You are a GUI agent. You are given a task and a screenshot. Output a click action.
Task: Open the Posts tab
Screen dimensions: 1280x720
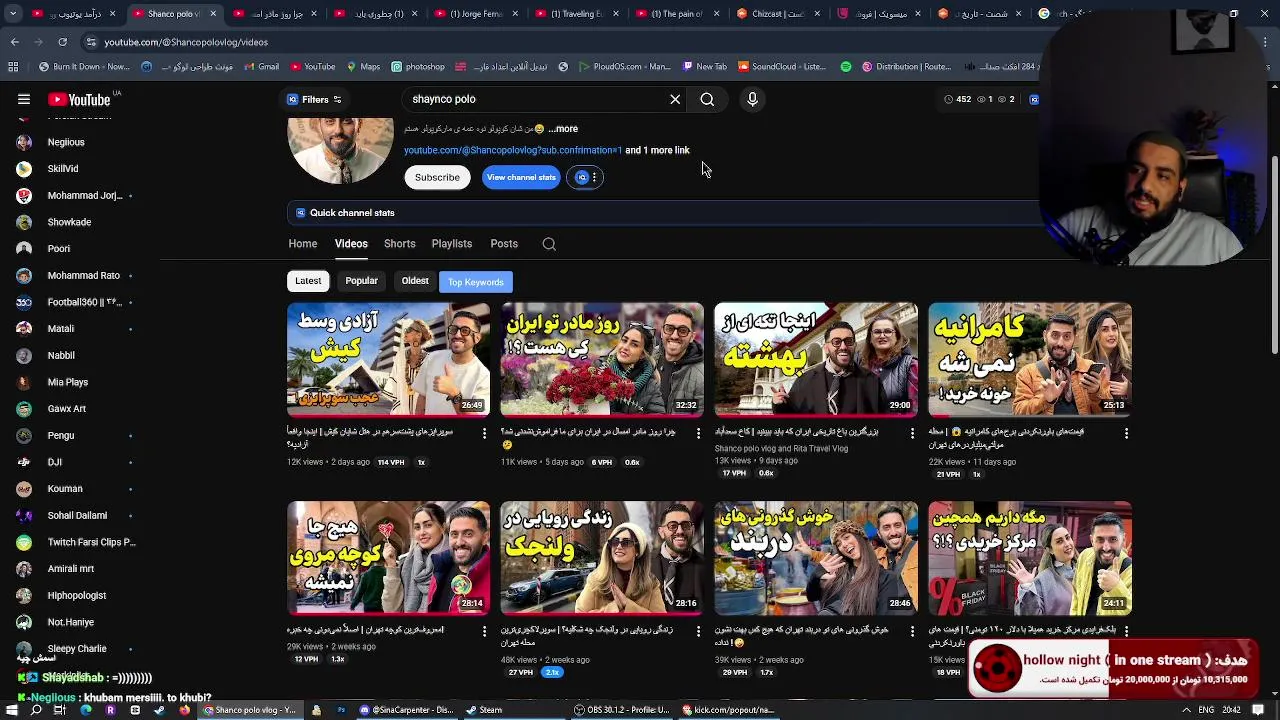pos(504,244)
